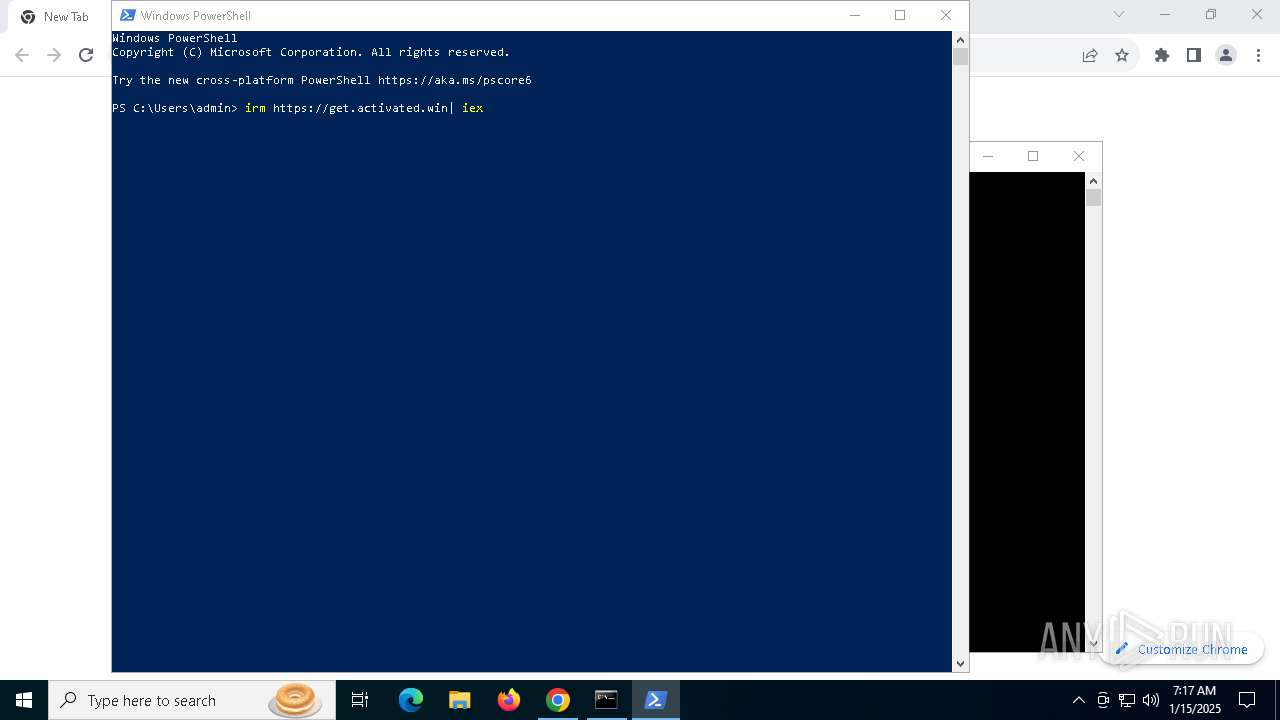This screenshot has width=1280, height=720.
Task: Click the Meet Now tray icon
Action: coord(1103,700)
